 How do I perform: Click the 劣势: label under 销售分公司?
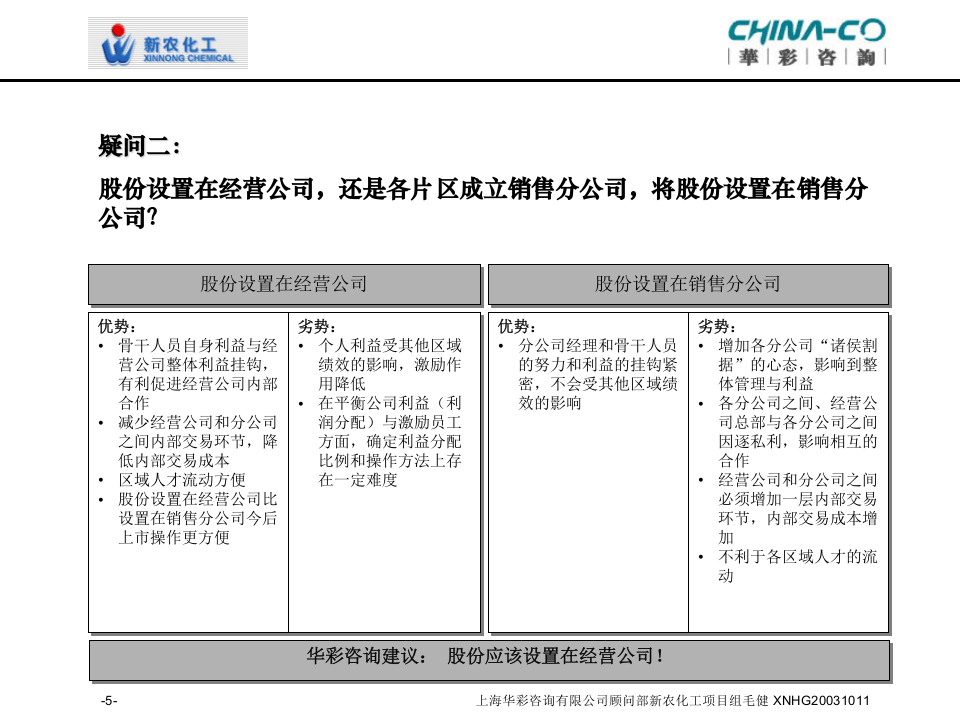pyautogui.click(x=717, y=326)
